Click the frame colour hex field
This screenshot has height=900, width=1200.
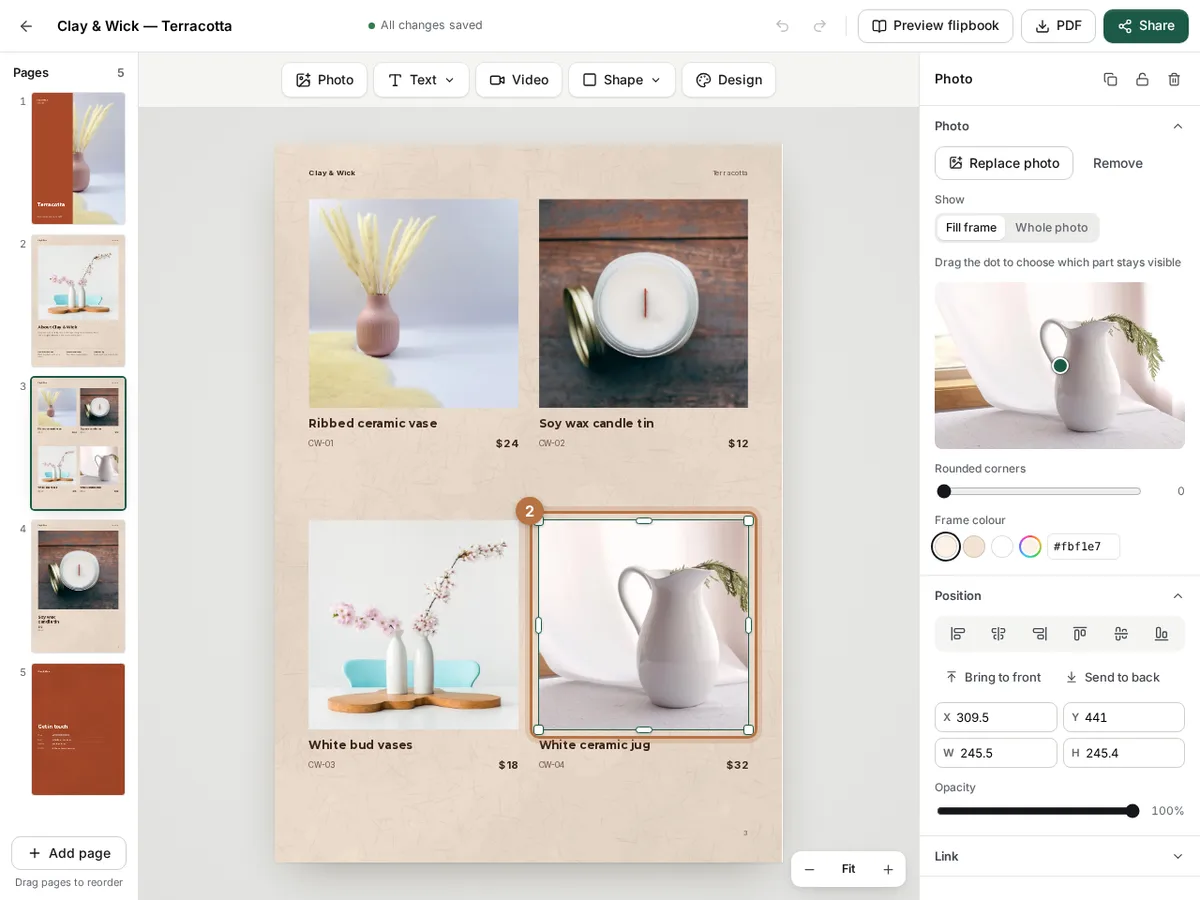tap(1083, 547)
